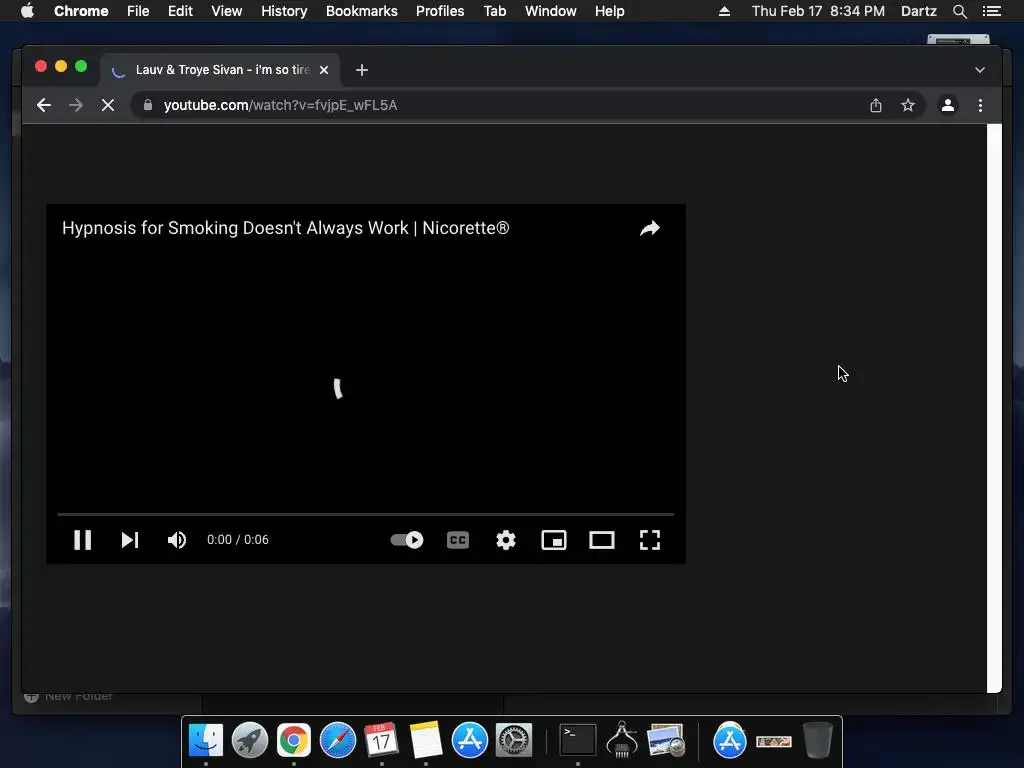Screen dimensions: 1024x768
Task: Enable closed captions (CC)
Action: (x=458, y=540)
